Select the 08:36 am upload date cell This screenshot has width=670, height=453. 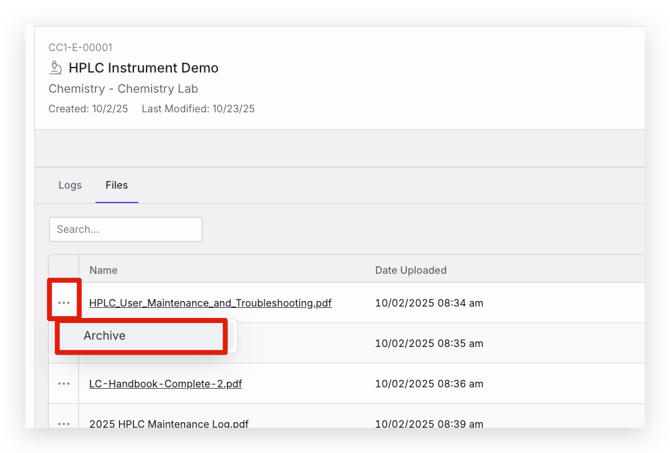click(x=429, y=383)
